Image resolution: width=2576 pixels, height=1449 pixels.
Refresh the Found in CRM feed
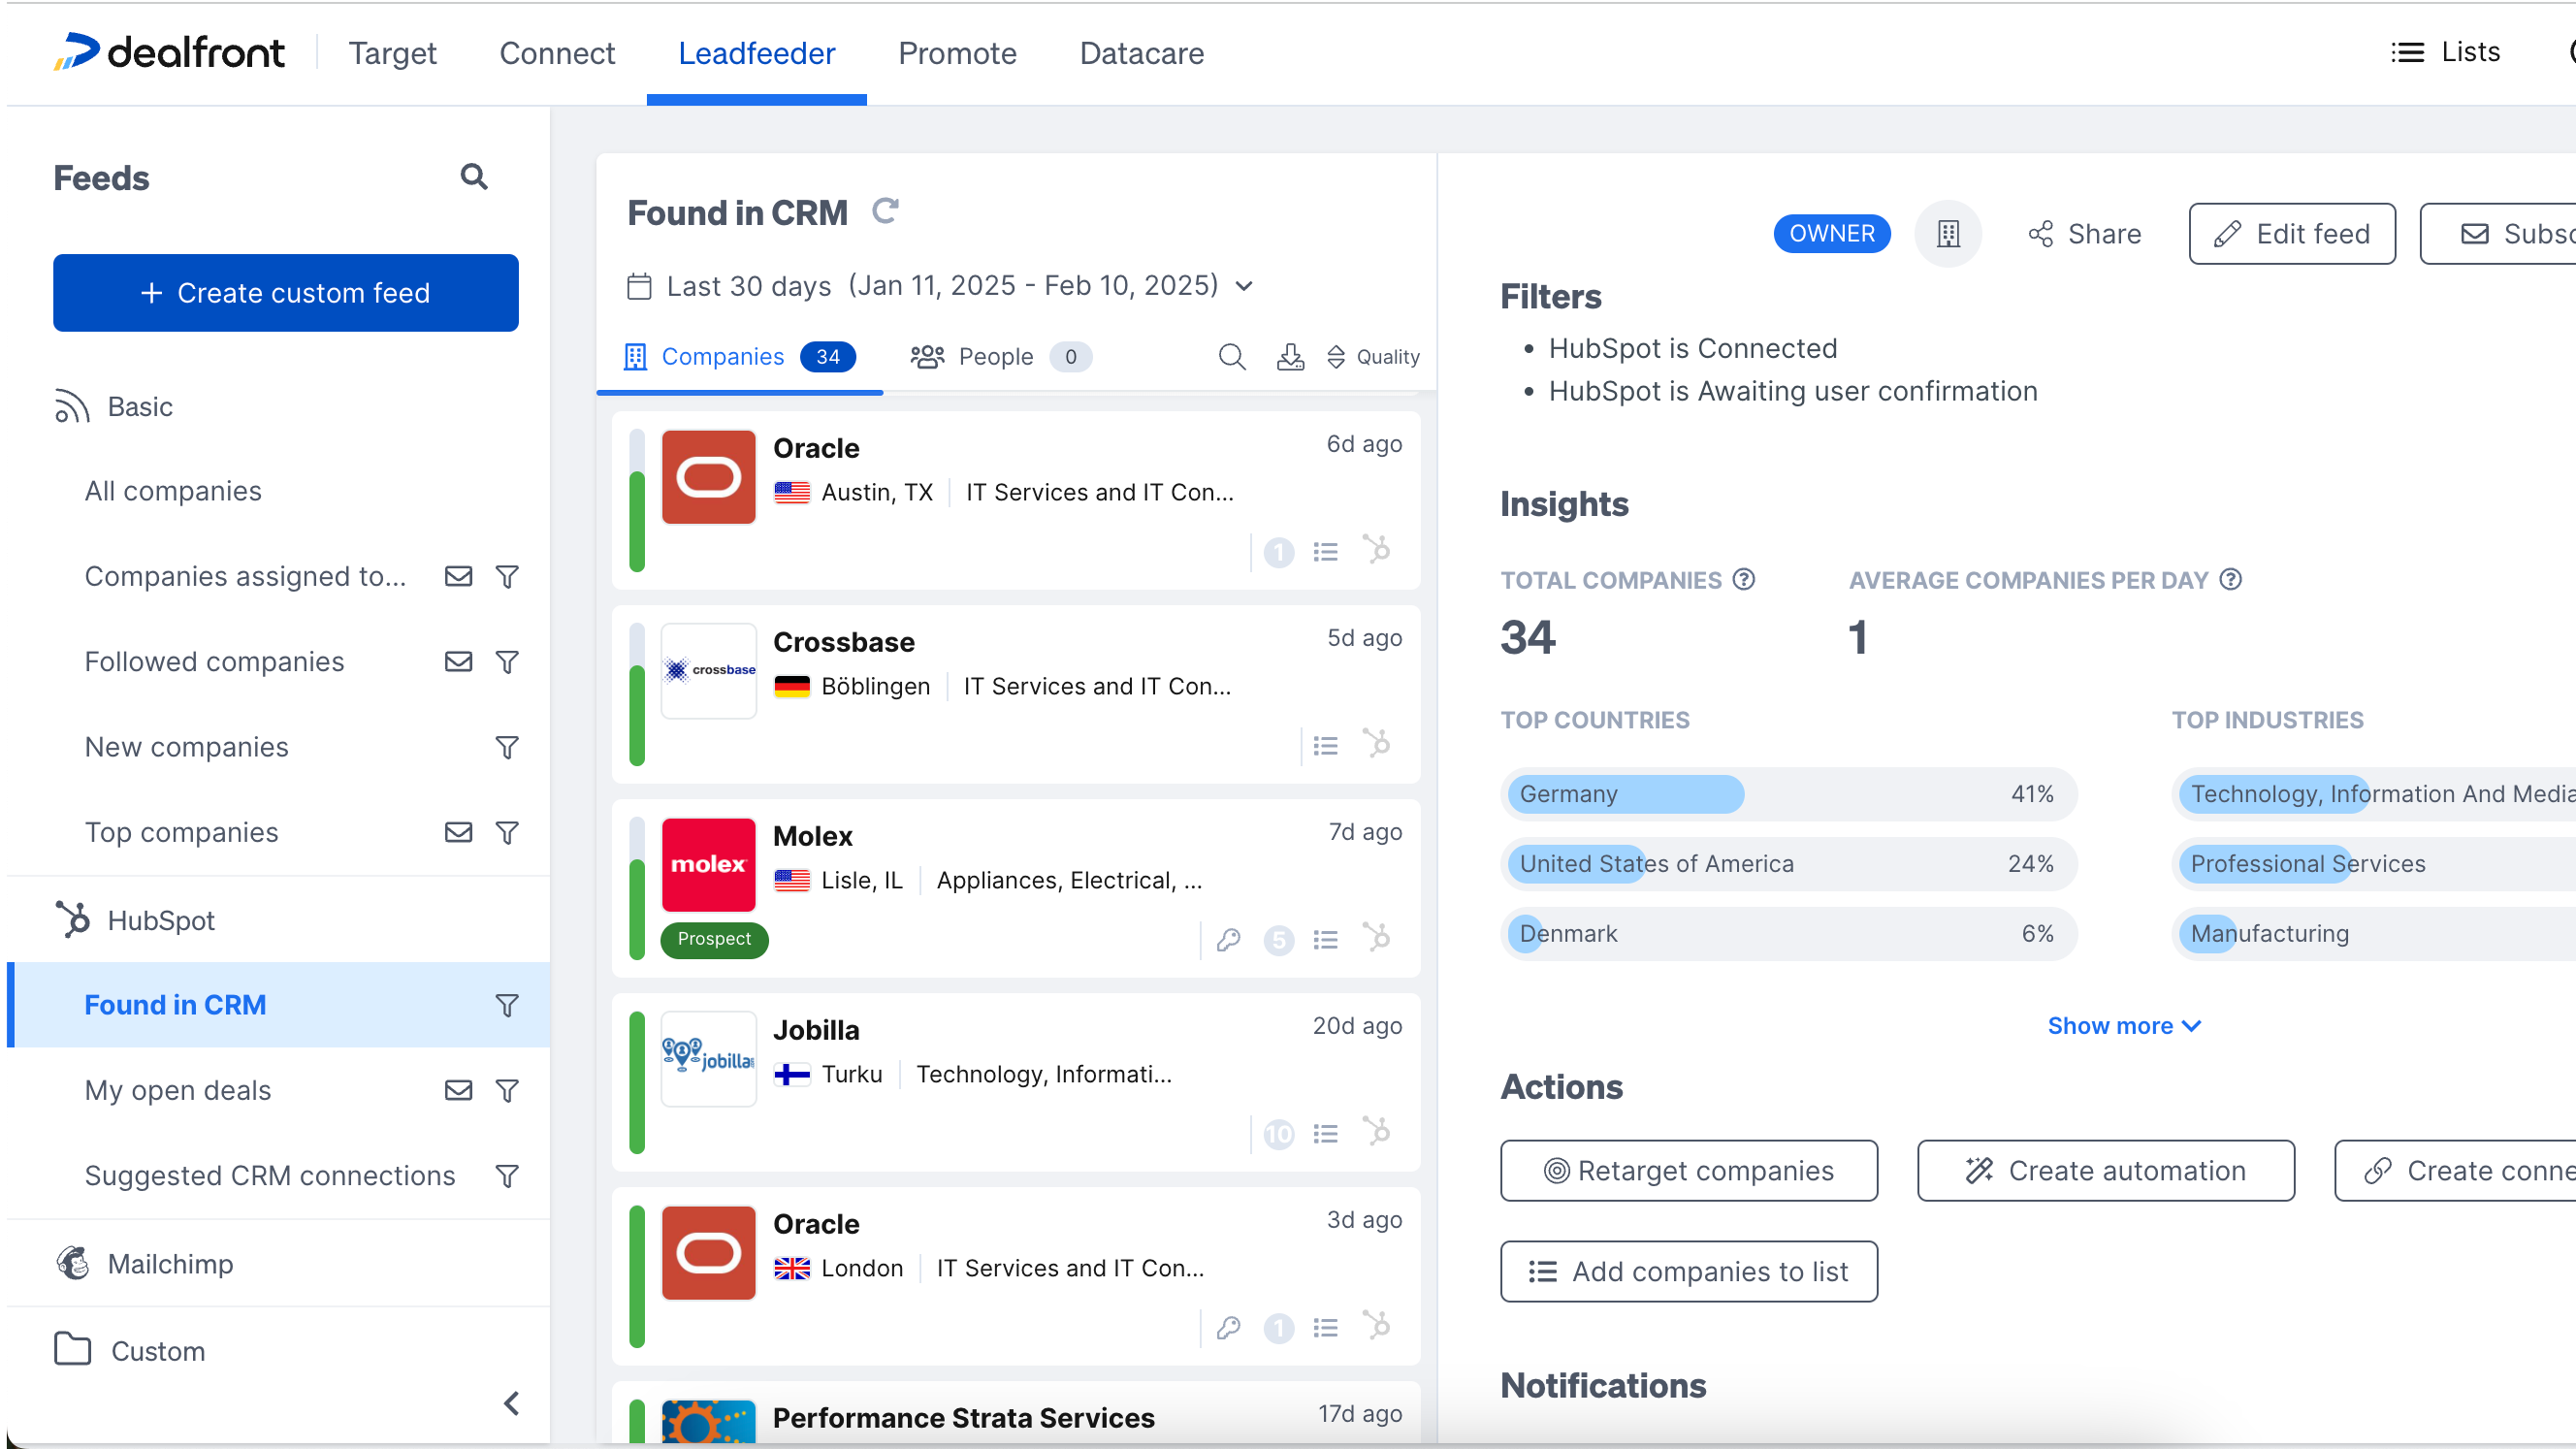886,211
